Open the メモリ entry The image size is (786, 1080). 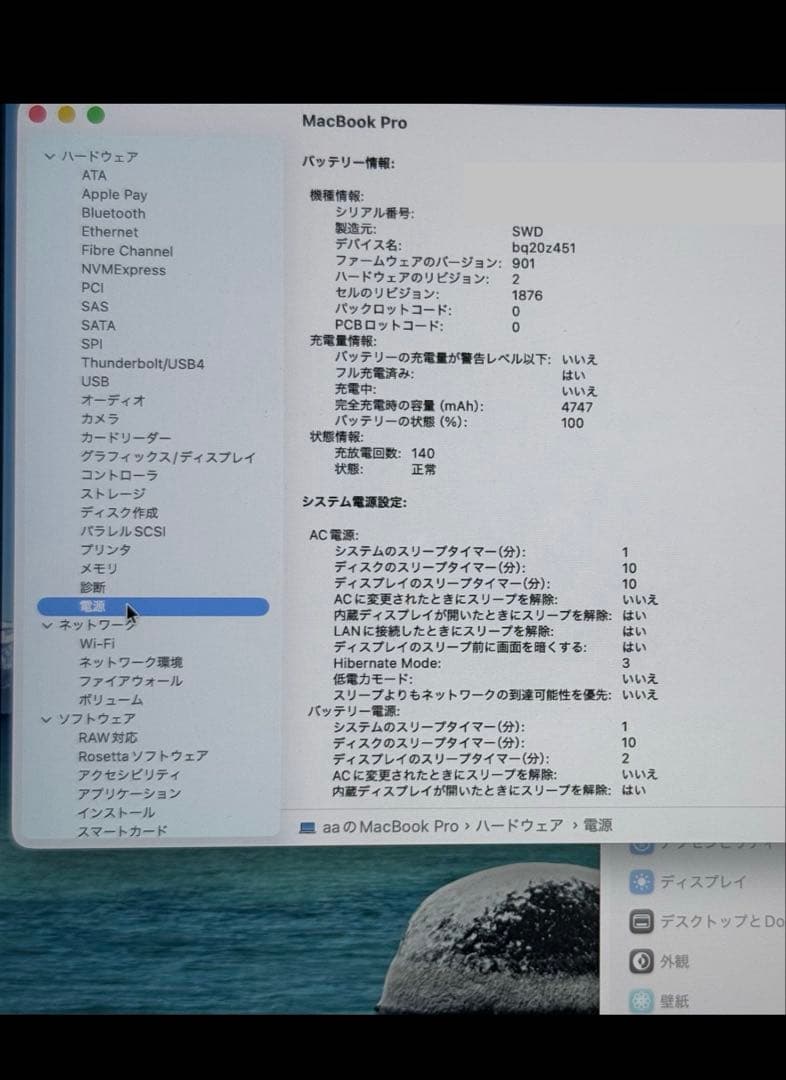(99, 568)
